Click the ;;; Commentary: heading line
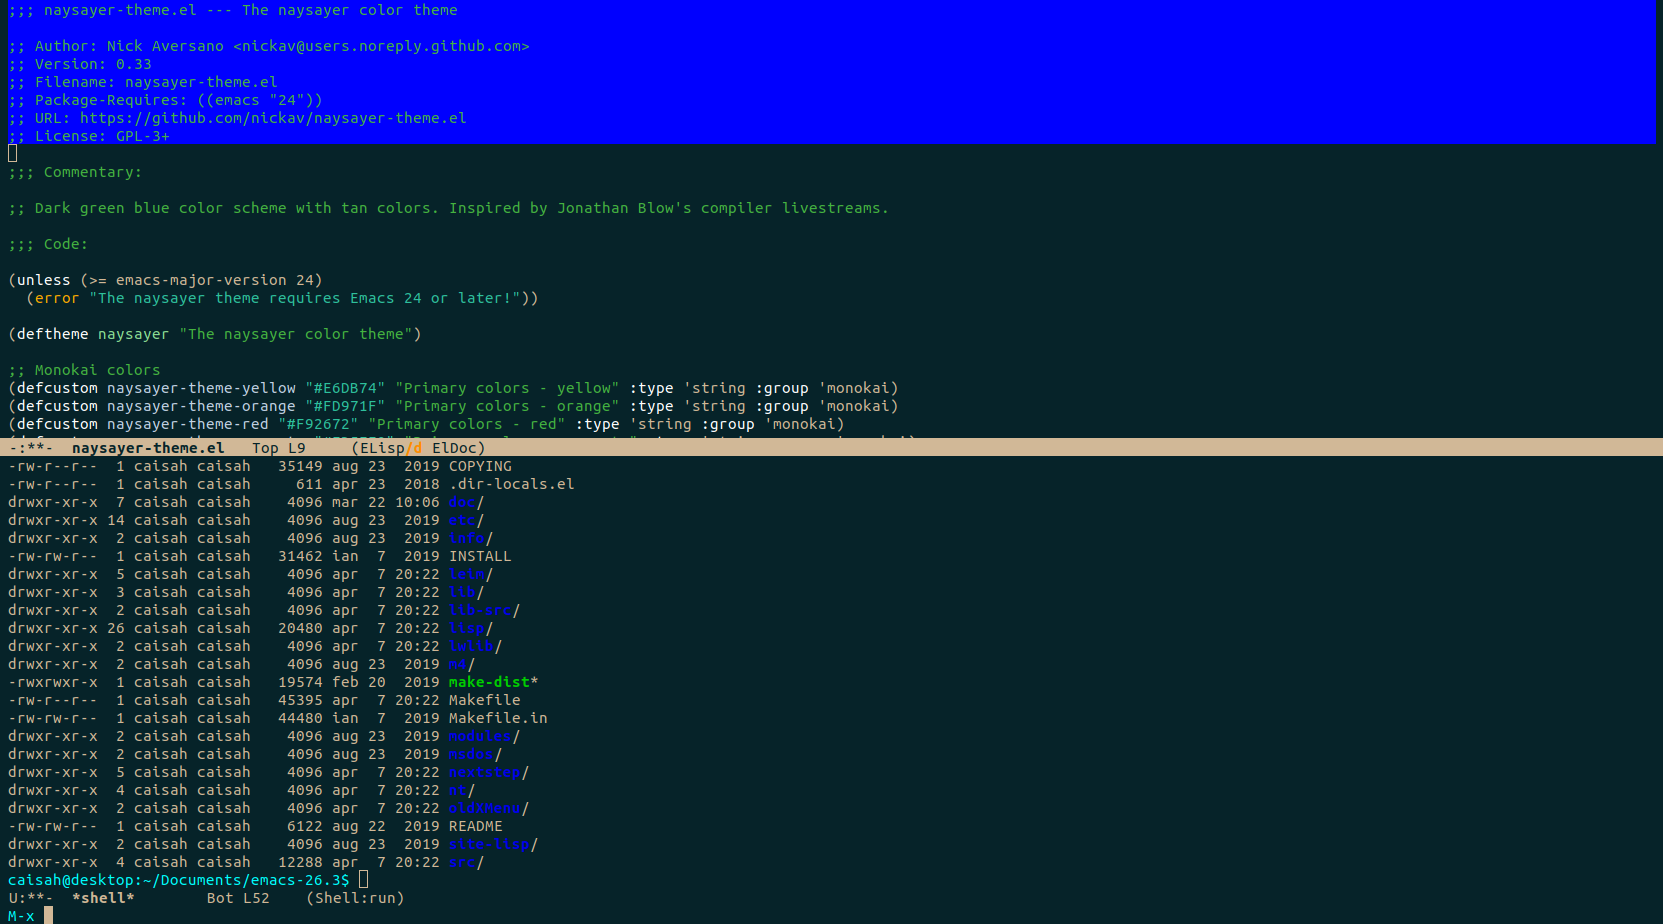The image size is (1663, 924). 75,172
